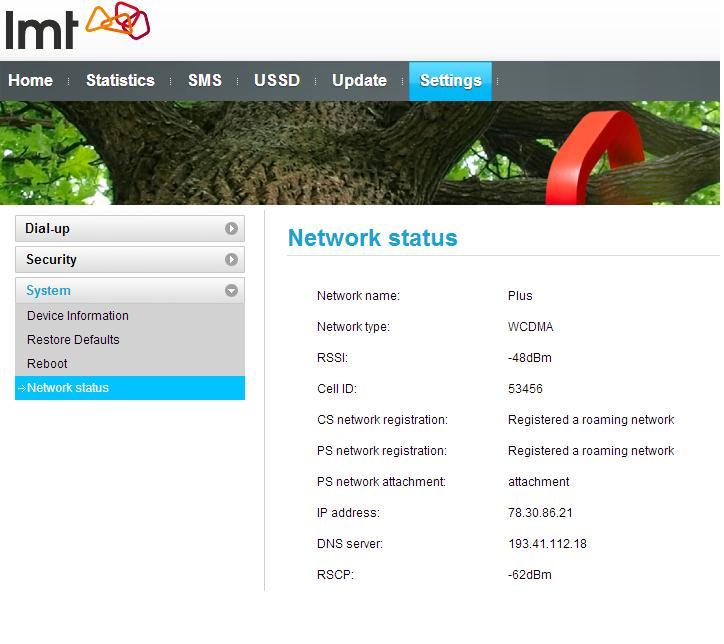The height and width of the screenshot is (644, 724).
Task: Open Restore Defaults page
Action: (73, 340)
